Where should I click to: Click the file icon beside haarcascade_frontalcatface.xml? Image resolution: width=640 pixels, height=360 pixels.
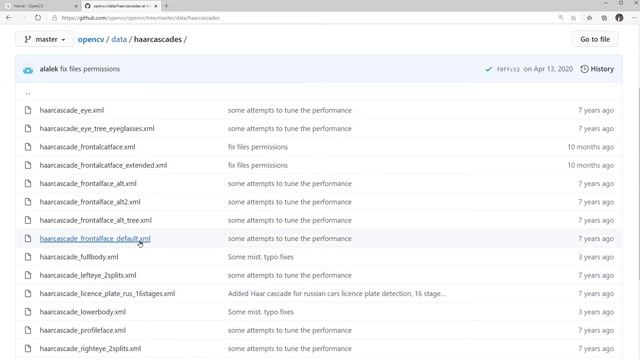(x=28, y=147)
